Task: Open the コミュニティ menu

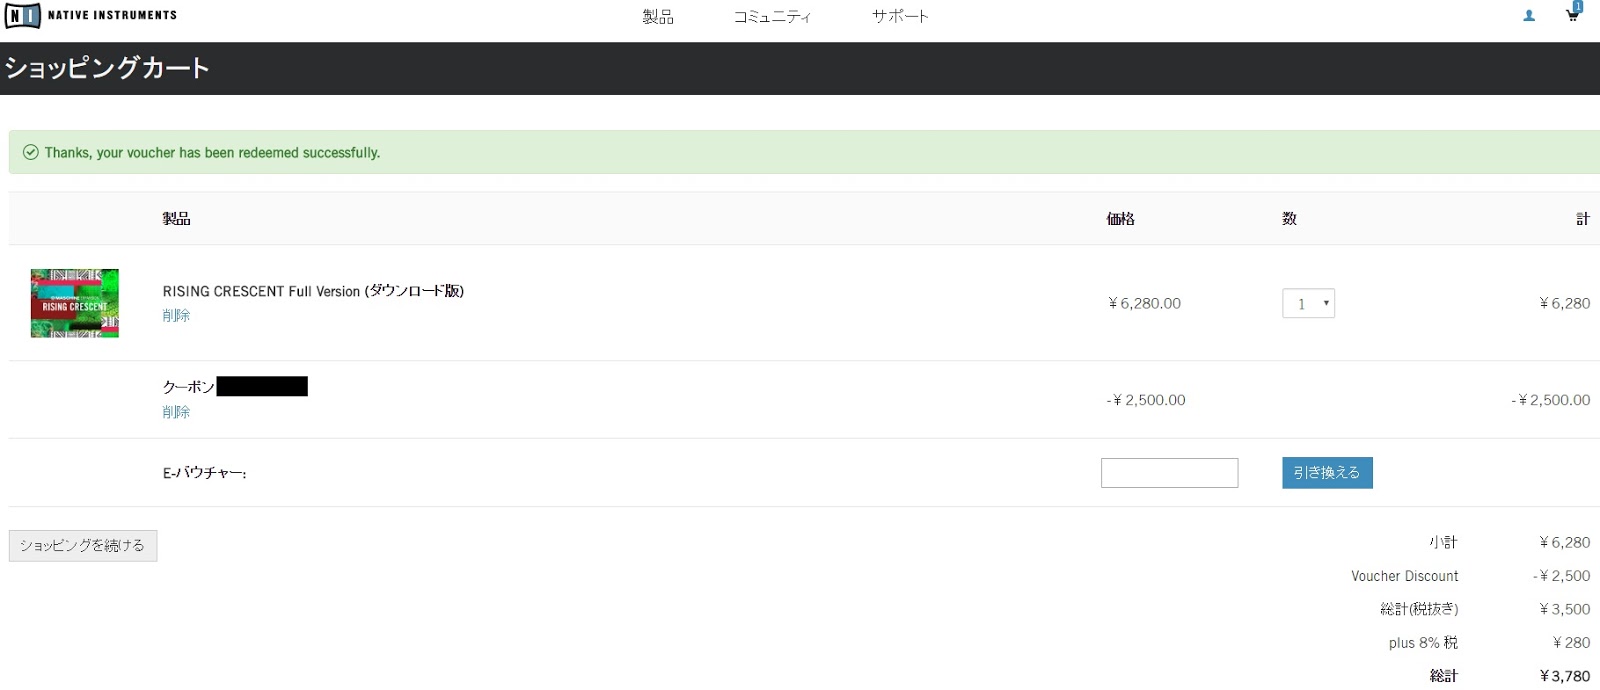Action: (x=772, y=17)
